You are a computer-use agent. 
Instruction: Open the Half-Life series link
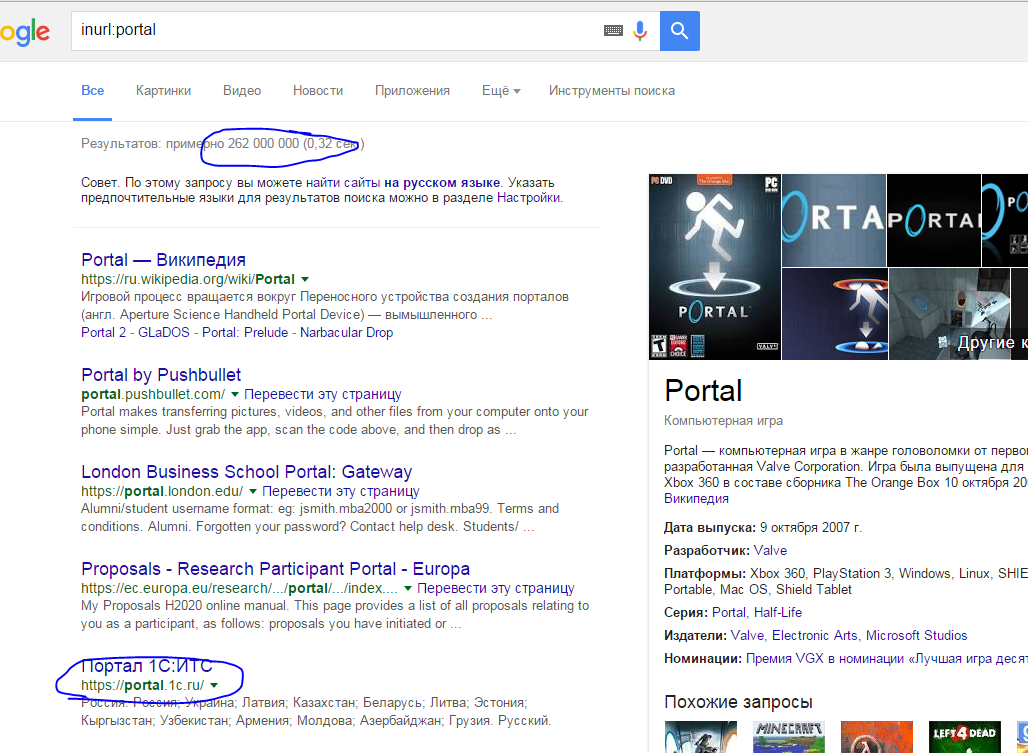point(778,612)
